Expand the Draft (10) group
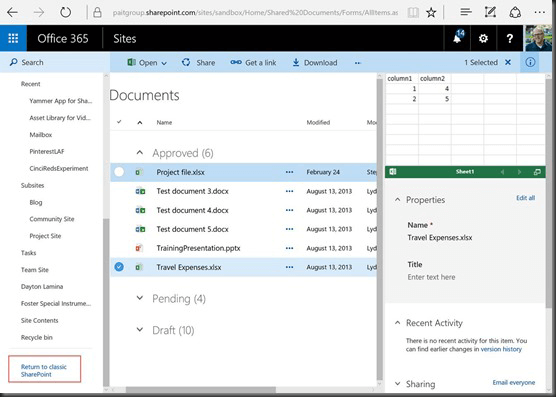Viewport: 556px width, 397px height. tap(140, 330)
